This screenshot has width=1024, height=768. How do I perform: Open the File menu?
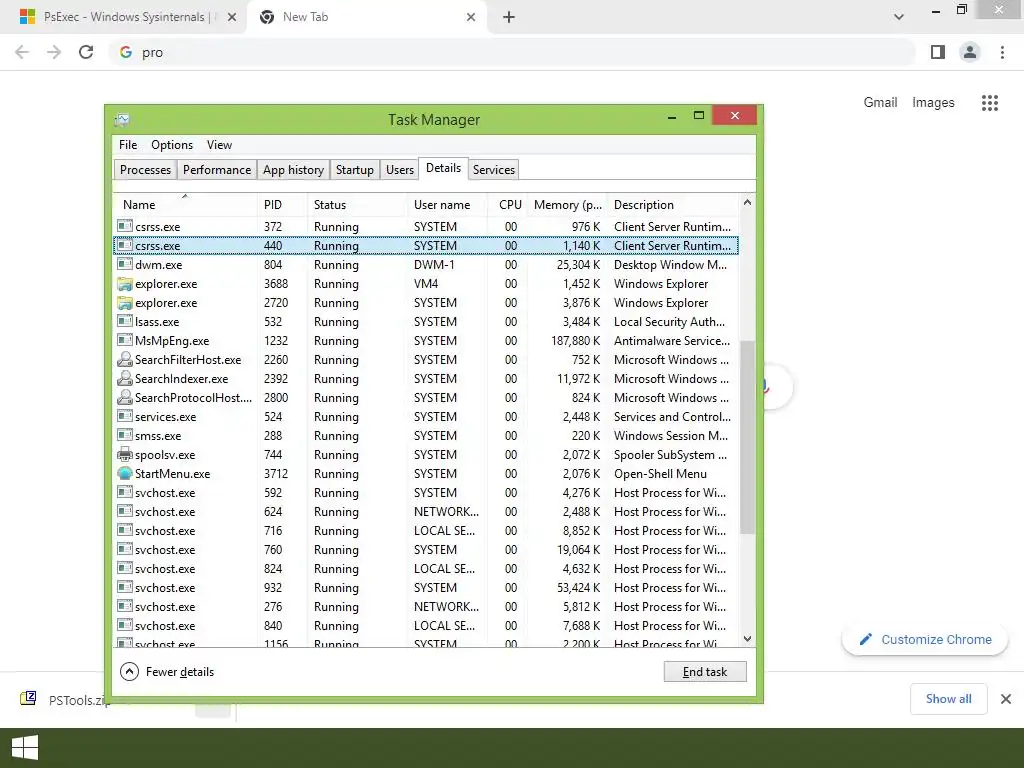click(x=128, y=145)
